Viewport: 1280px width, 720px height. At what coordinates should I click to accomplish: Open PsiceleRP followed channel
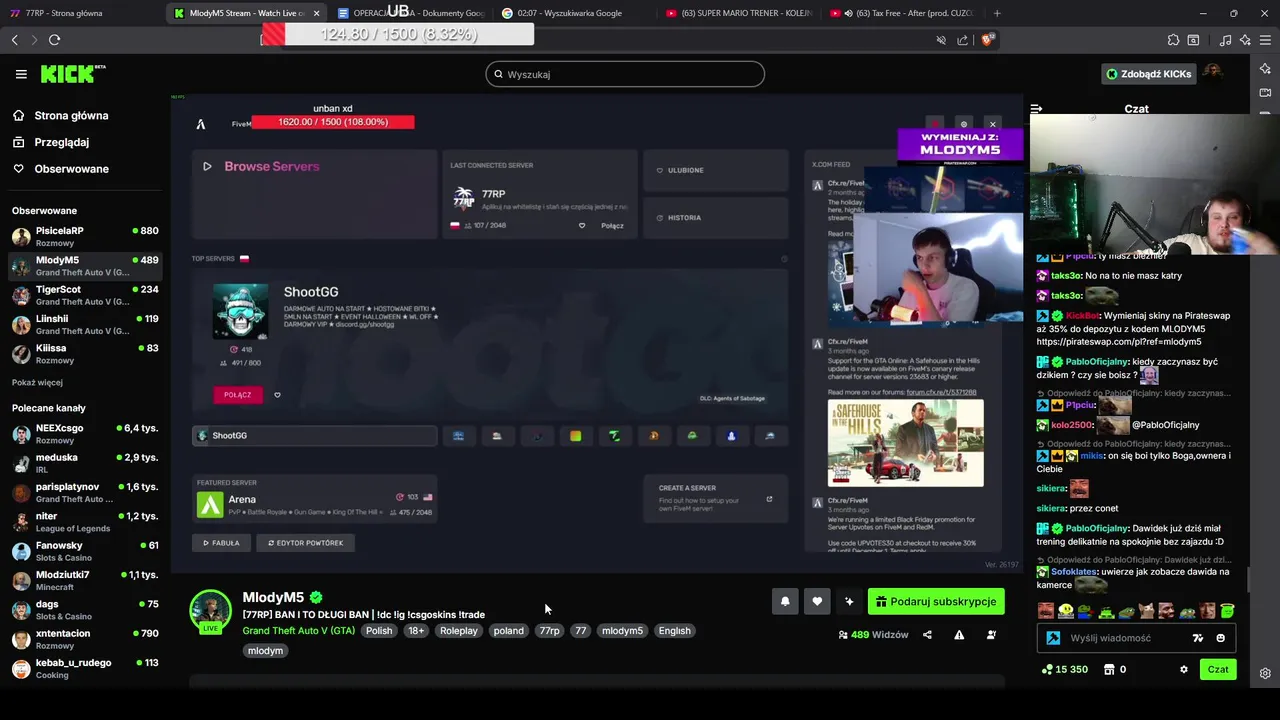point(85,236)
